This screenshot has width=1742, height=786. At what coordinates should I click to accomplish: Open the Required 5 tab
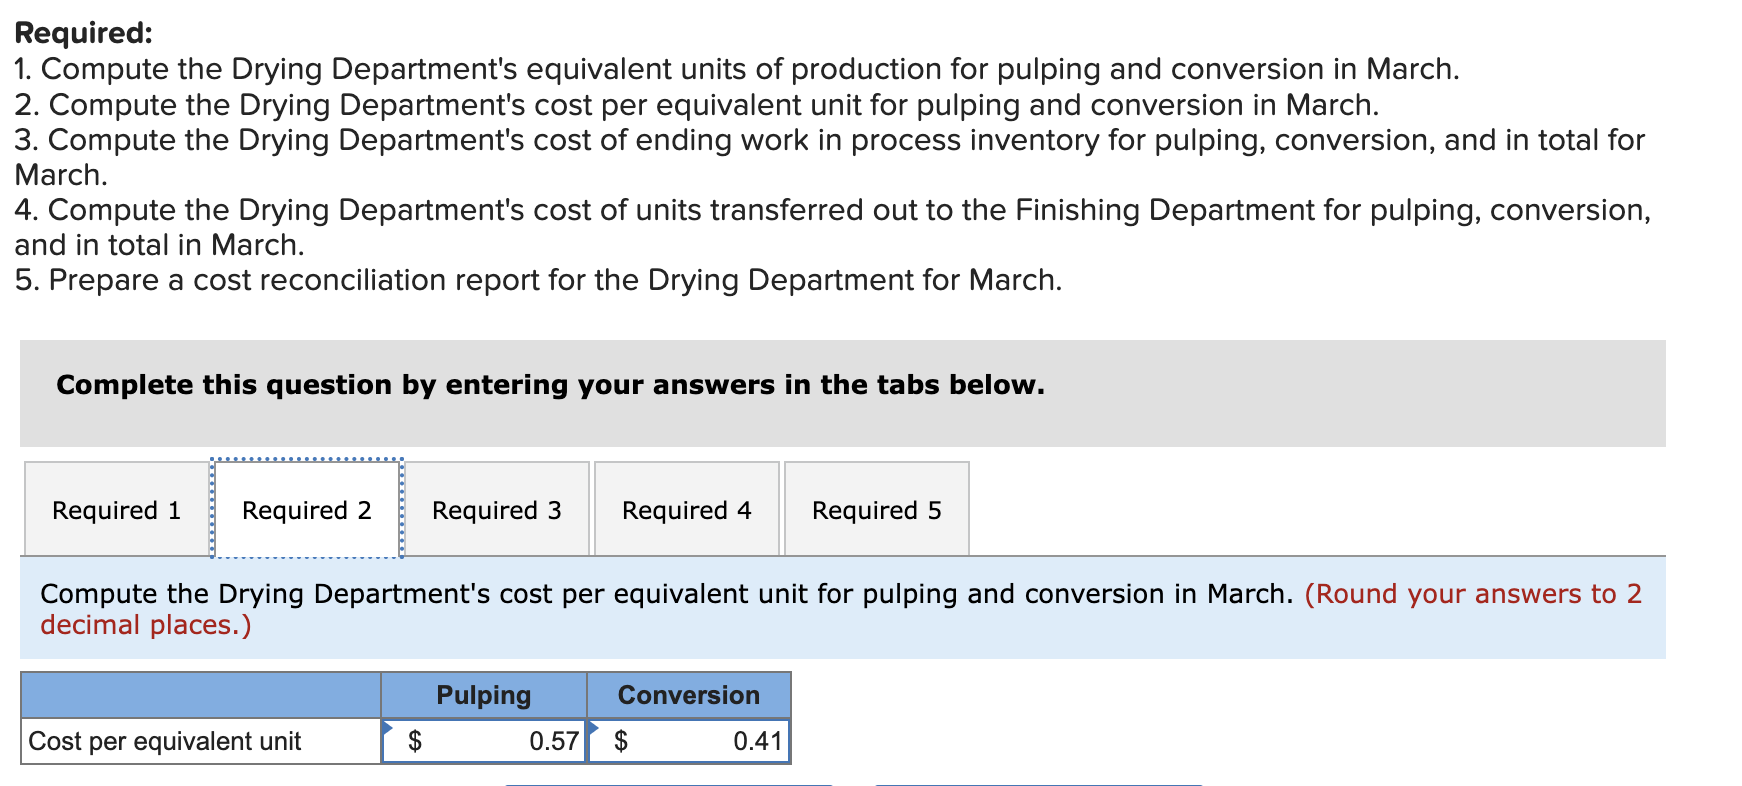[876, 510]
